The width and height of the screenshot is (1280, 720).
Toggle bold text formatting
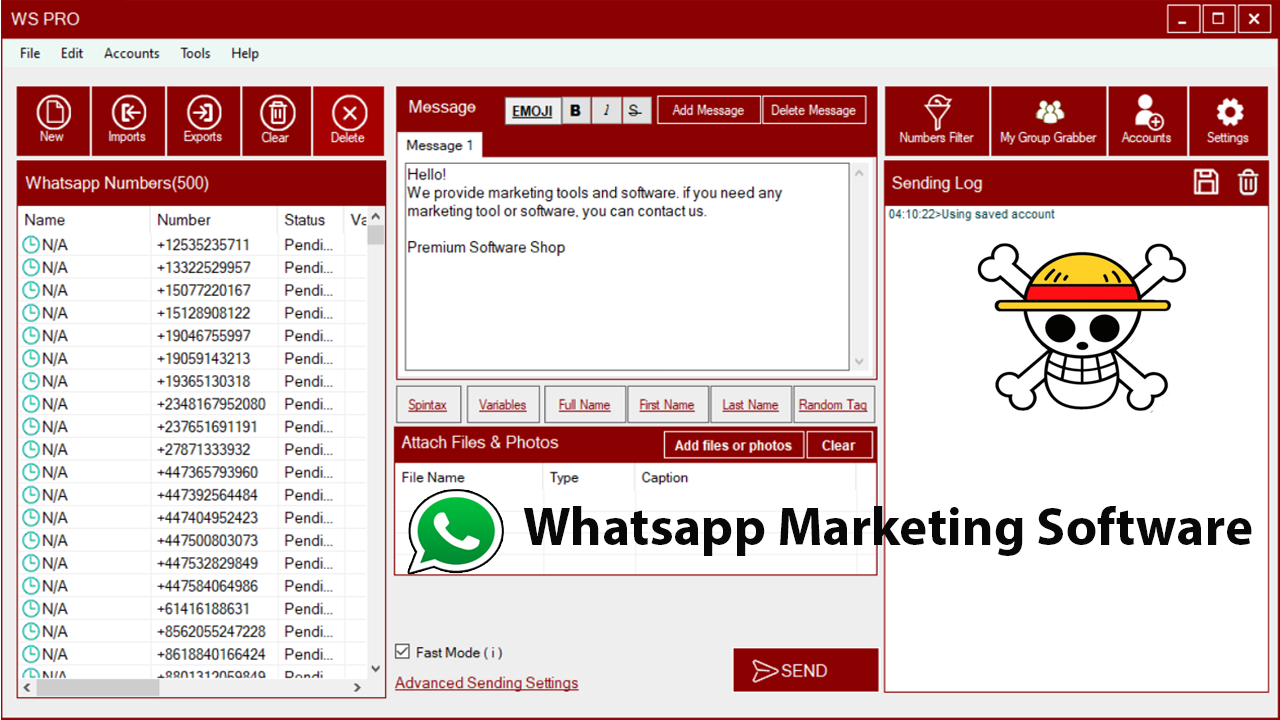(x=575, y=111)
